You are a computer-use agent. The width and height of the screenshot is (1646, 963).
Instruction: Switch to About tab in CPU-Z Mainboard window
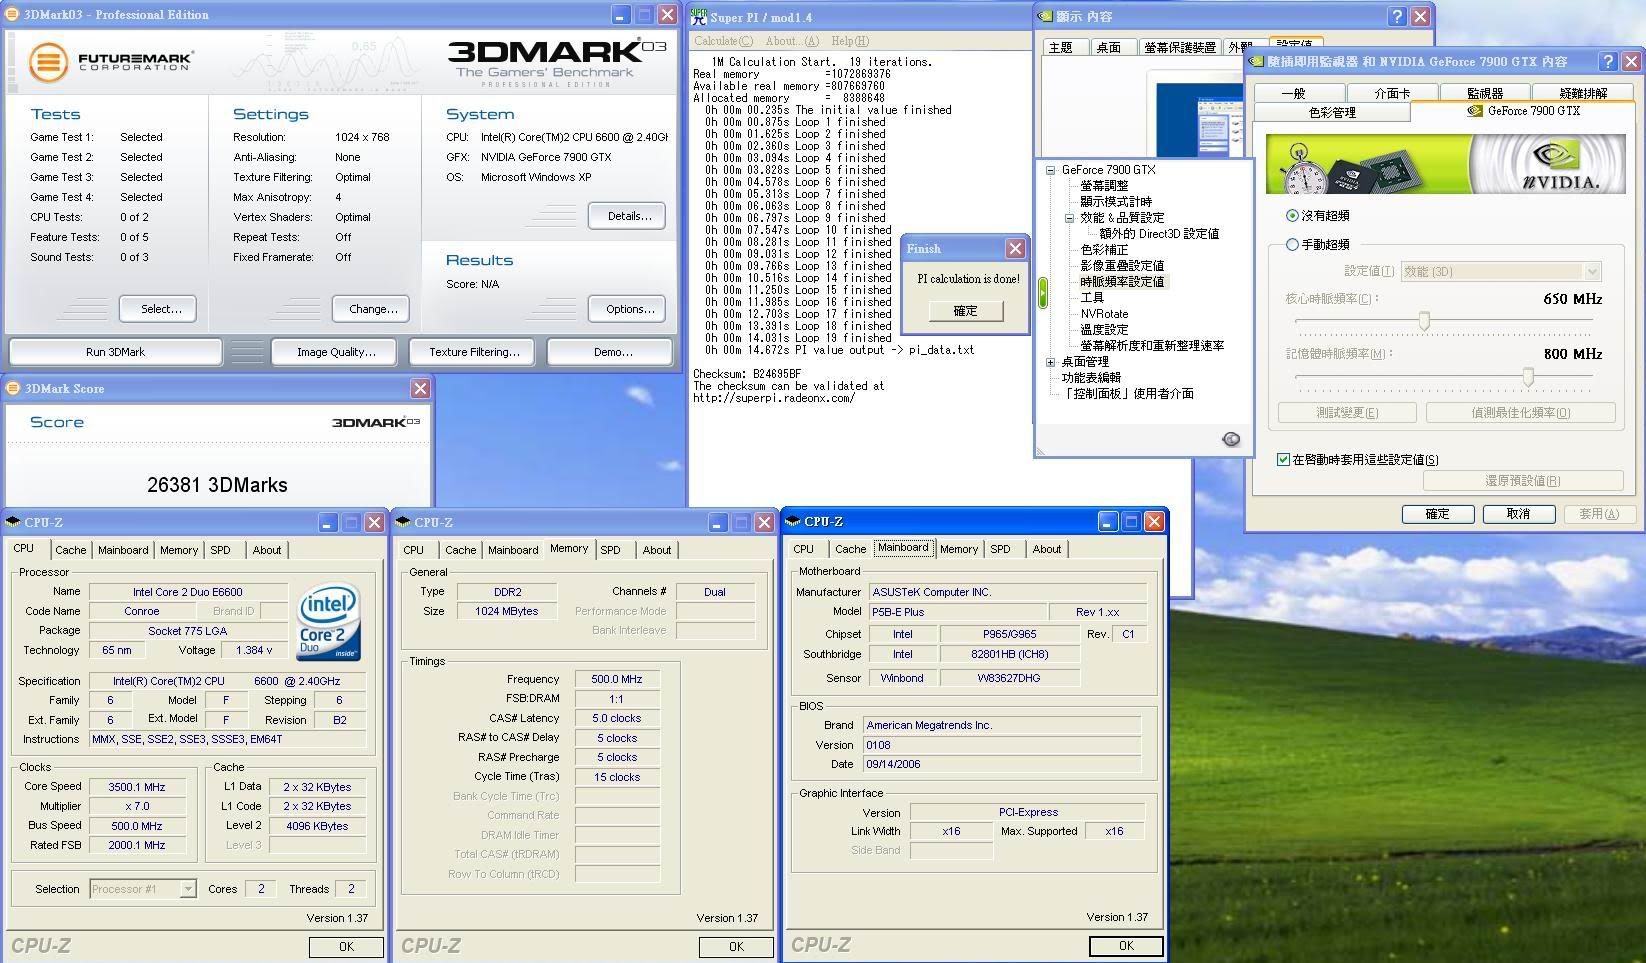pos(1047,549)
